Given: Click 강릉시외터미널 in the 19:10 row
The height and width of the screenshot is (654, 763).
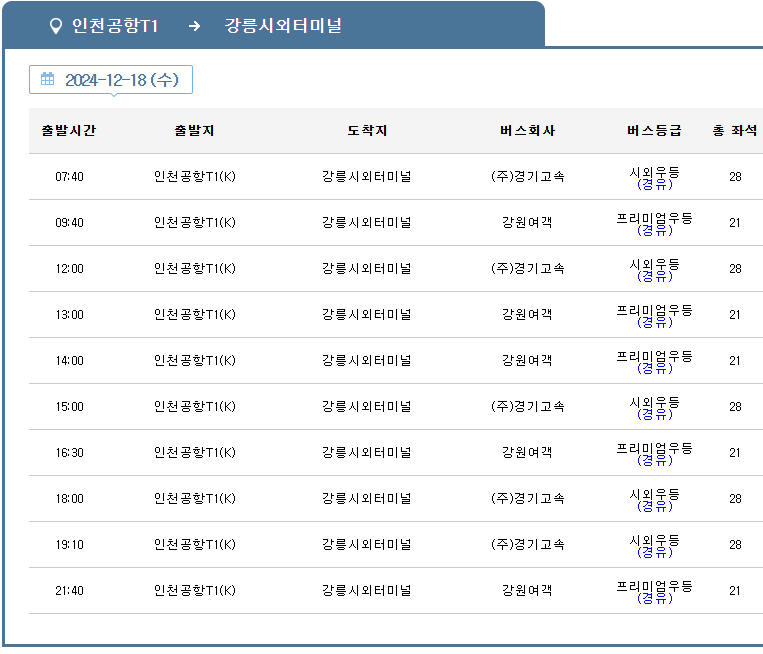Looking at the screenshot, I should [x=367, y=544].
